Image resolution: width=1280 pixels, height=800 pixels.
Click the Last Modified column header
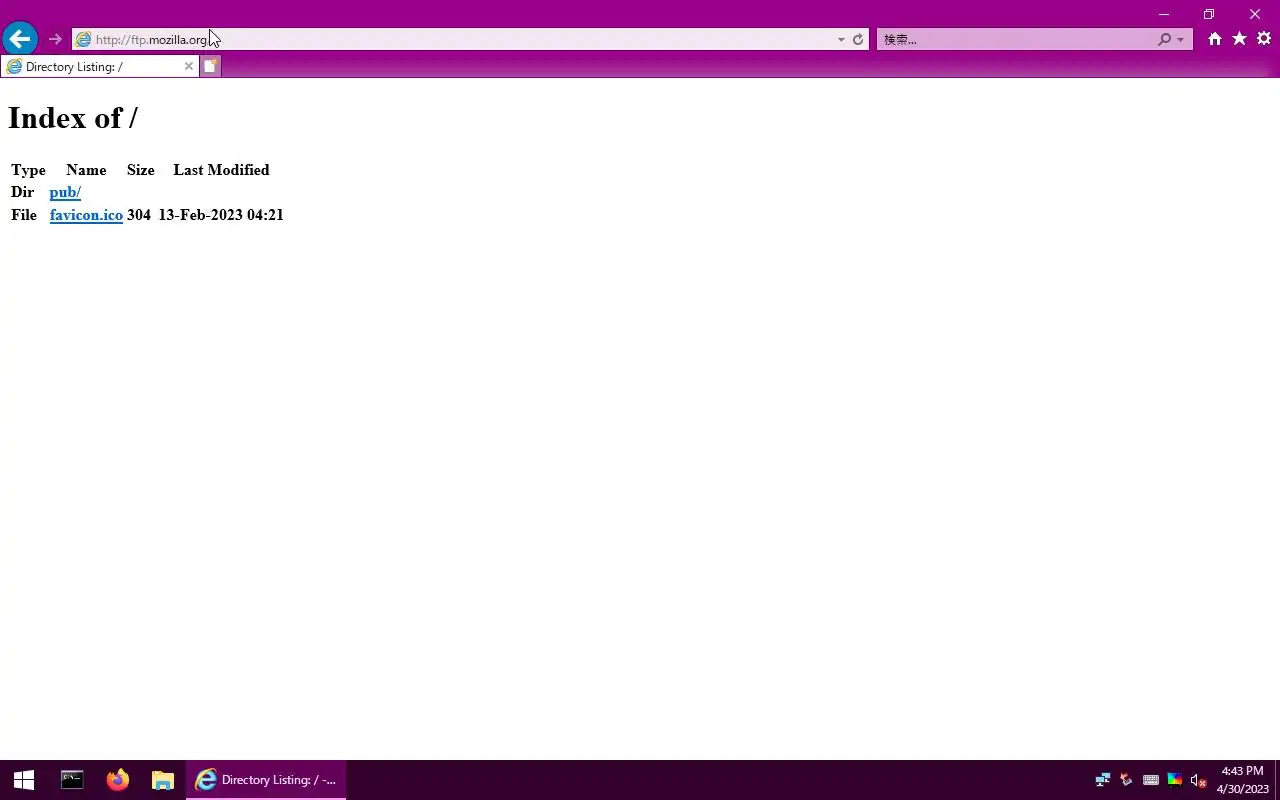point(221,170)
